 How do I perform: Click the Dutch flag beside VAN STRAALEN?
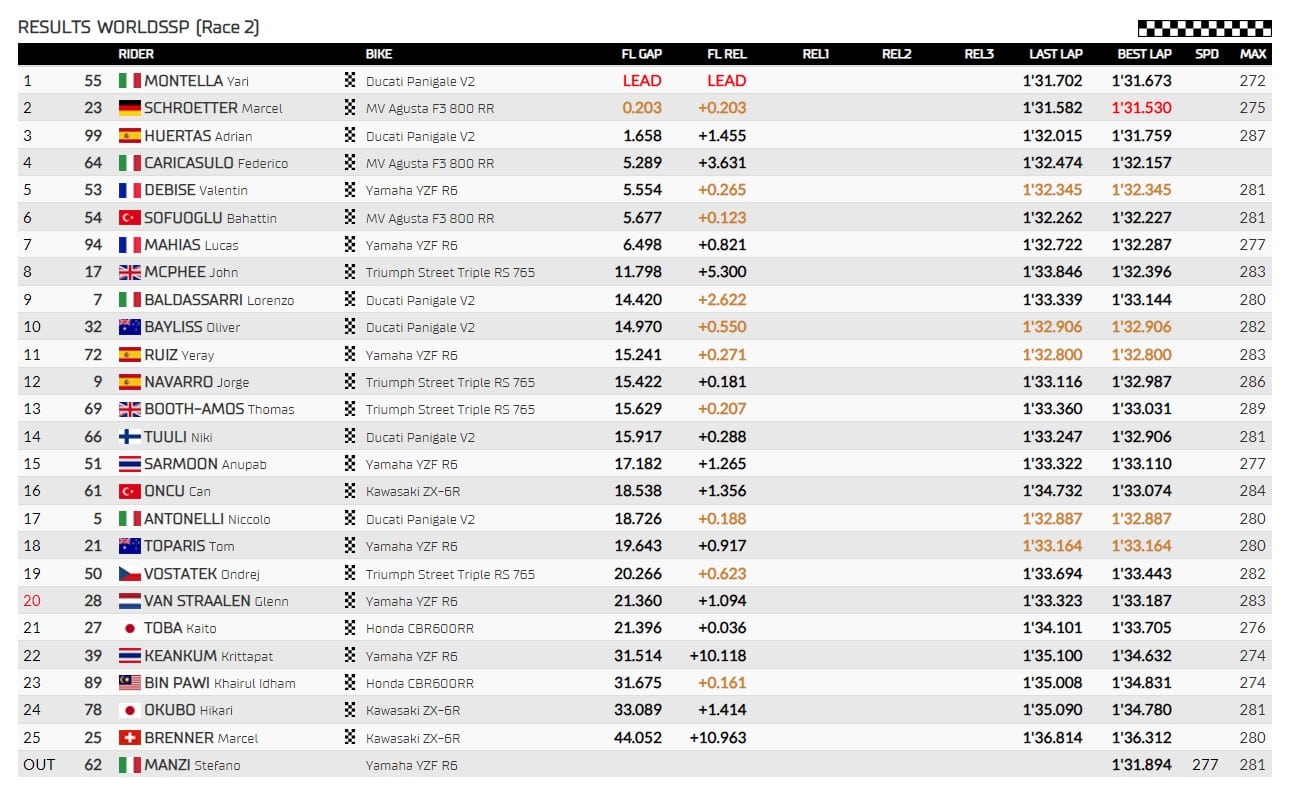129,601
